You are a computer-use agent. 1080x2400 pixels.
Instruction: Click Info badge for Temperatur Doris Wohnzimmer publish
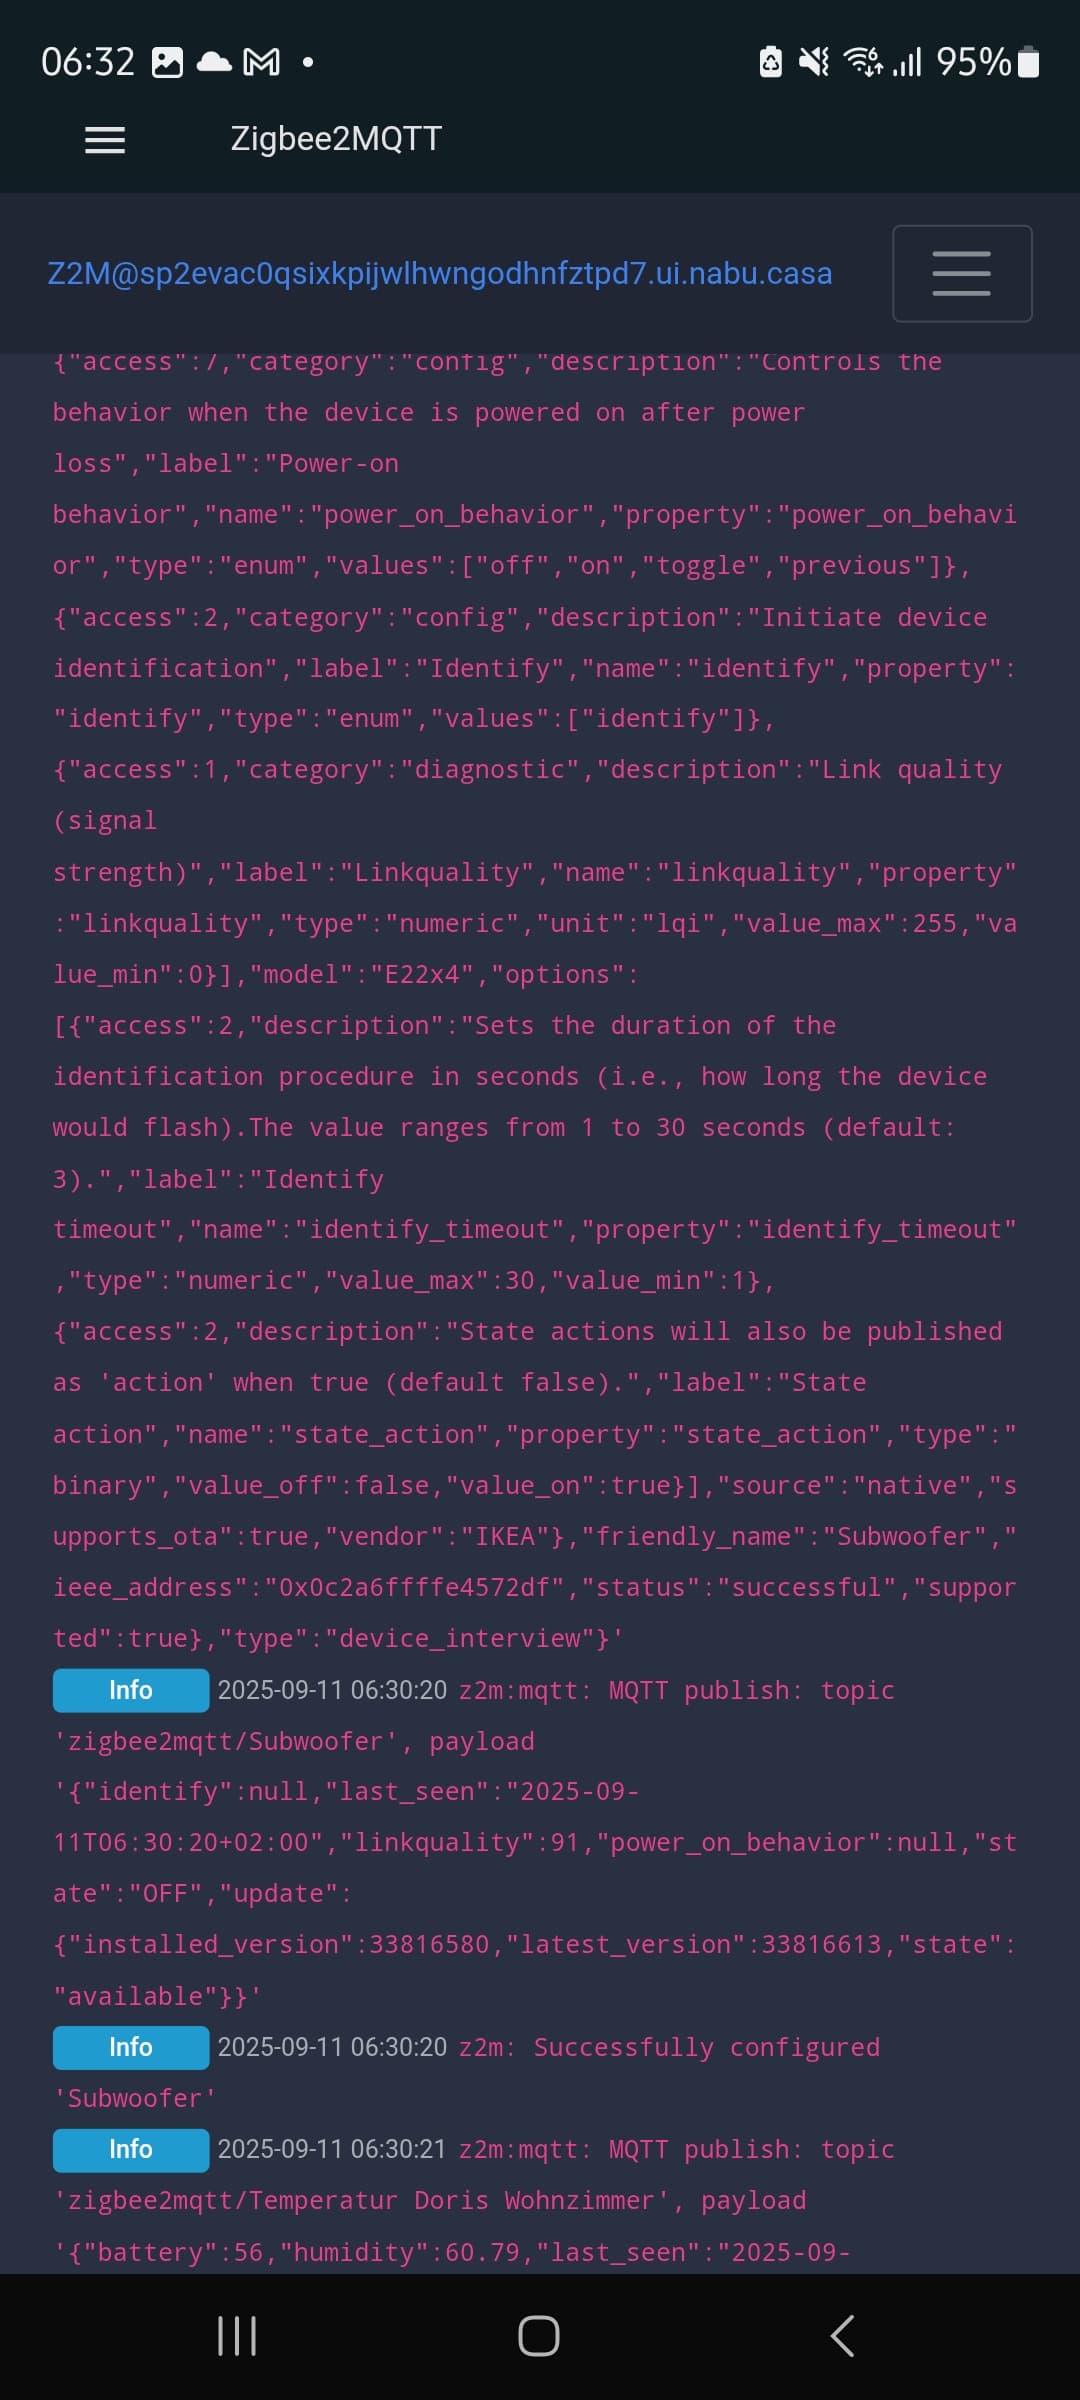click(131, 2149)
